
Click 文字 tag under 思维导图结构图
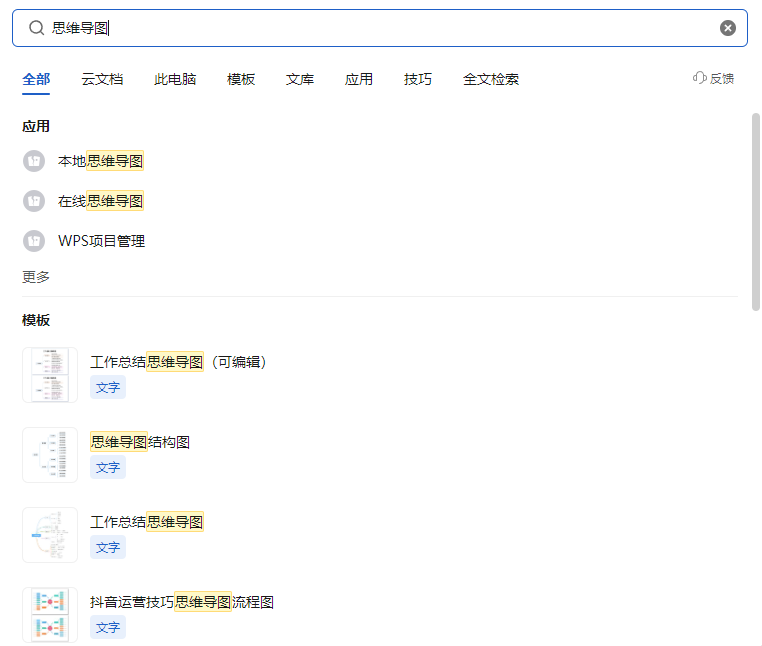108,468
